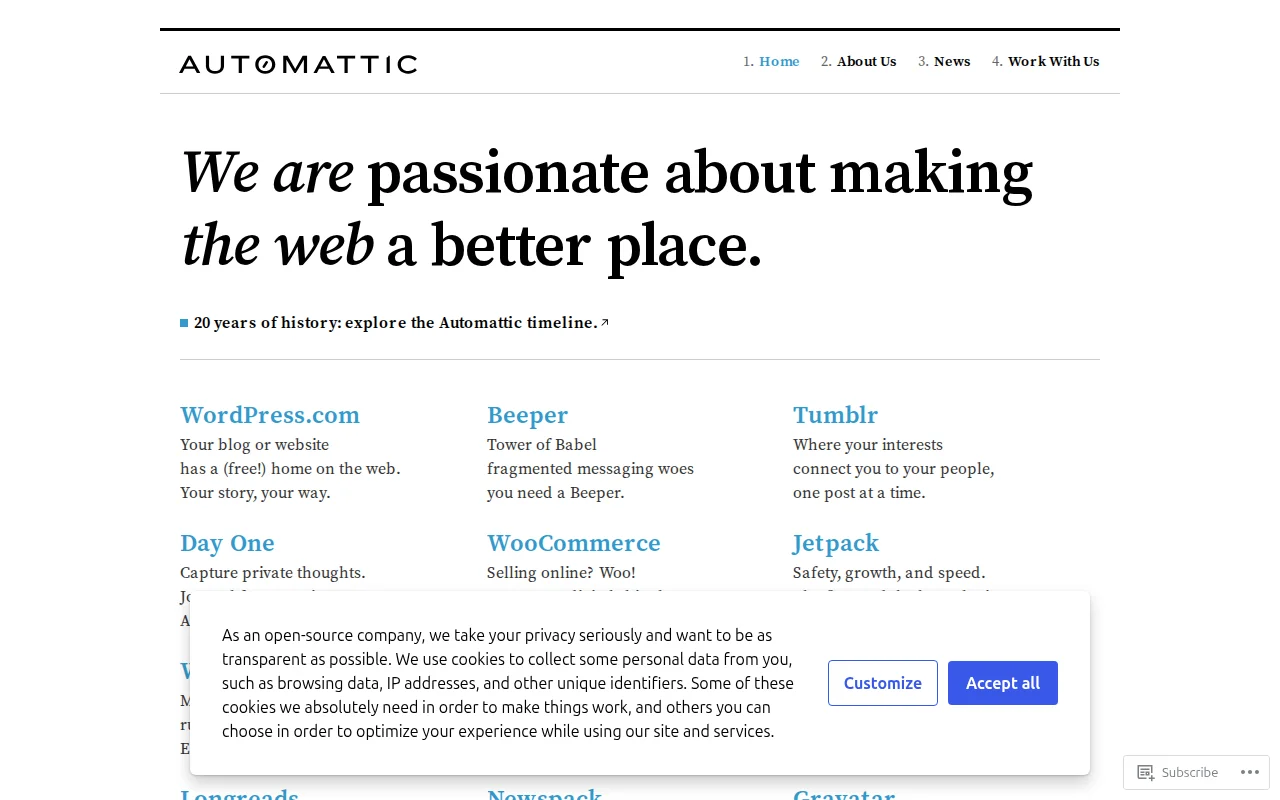Open the Tumblr link
The height and width of the screenshot is (800, 1280).
pyautogui.click(x=836, y=415)
